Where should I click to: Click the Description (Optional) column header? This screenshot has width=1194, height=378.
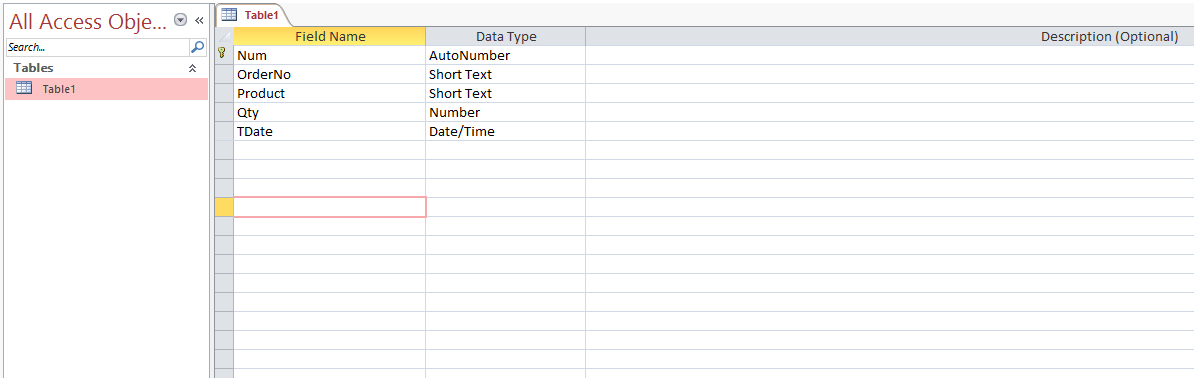click(889, 36)
